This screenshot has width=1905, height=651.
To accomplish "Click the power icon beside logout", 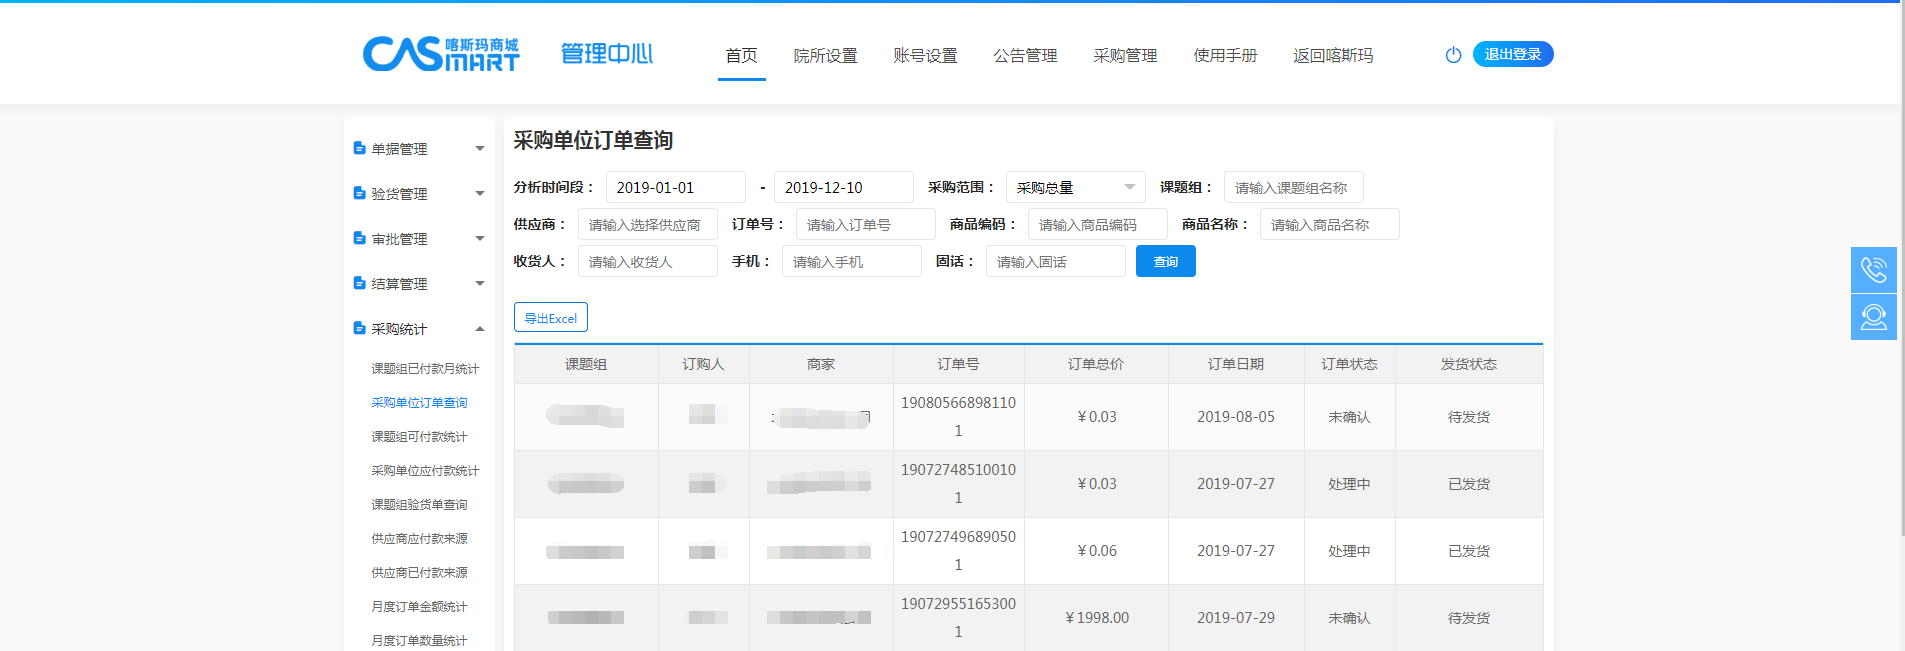I will pos(1453,55).
